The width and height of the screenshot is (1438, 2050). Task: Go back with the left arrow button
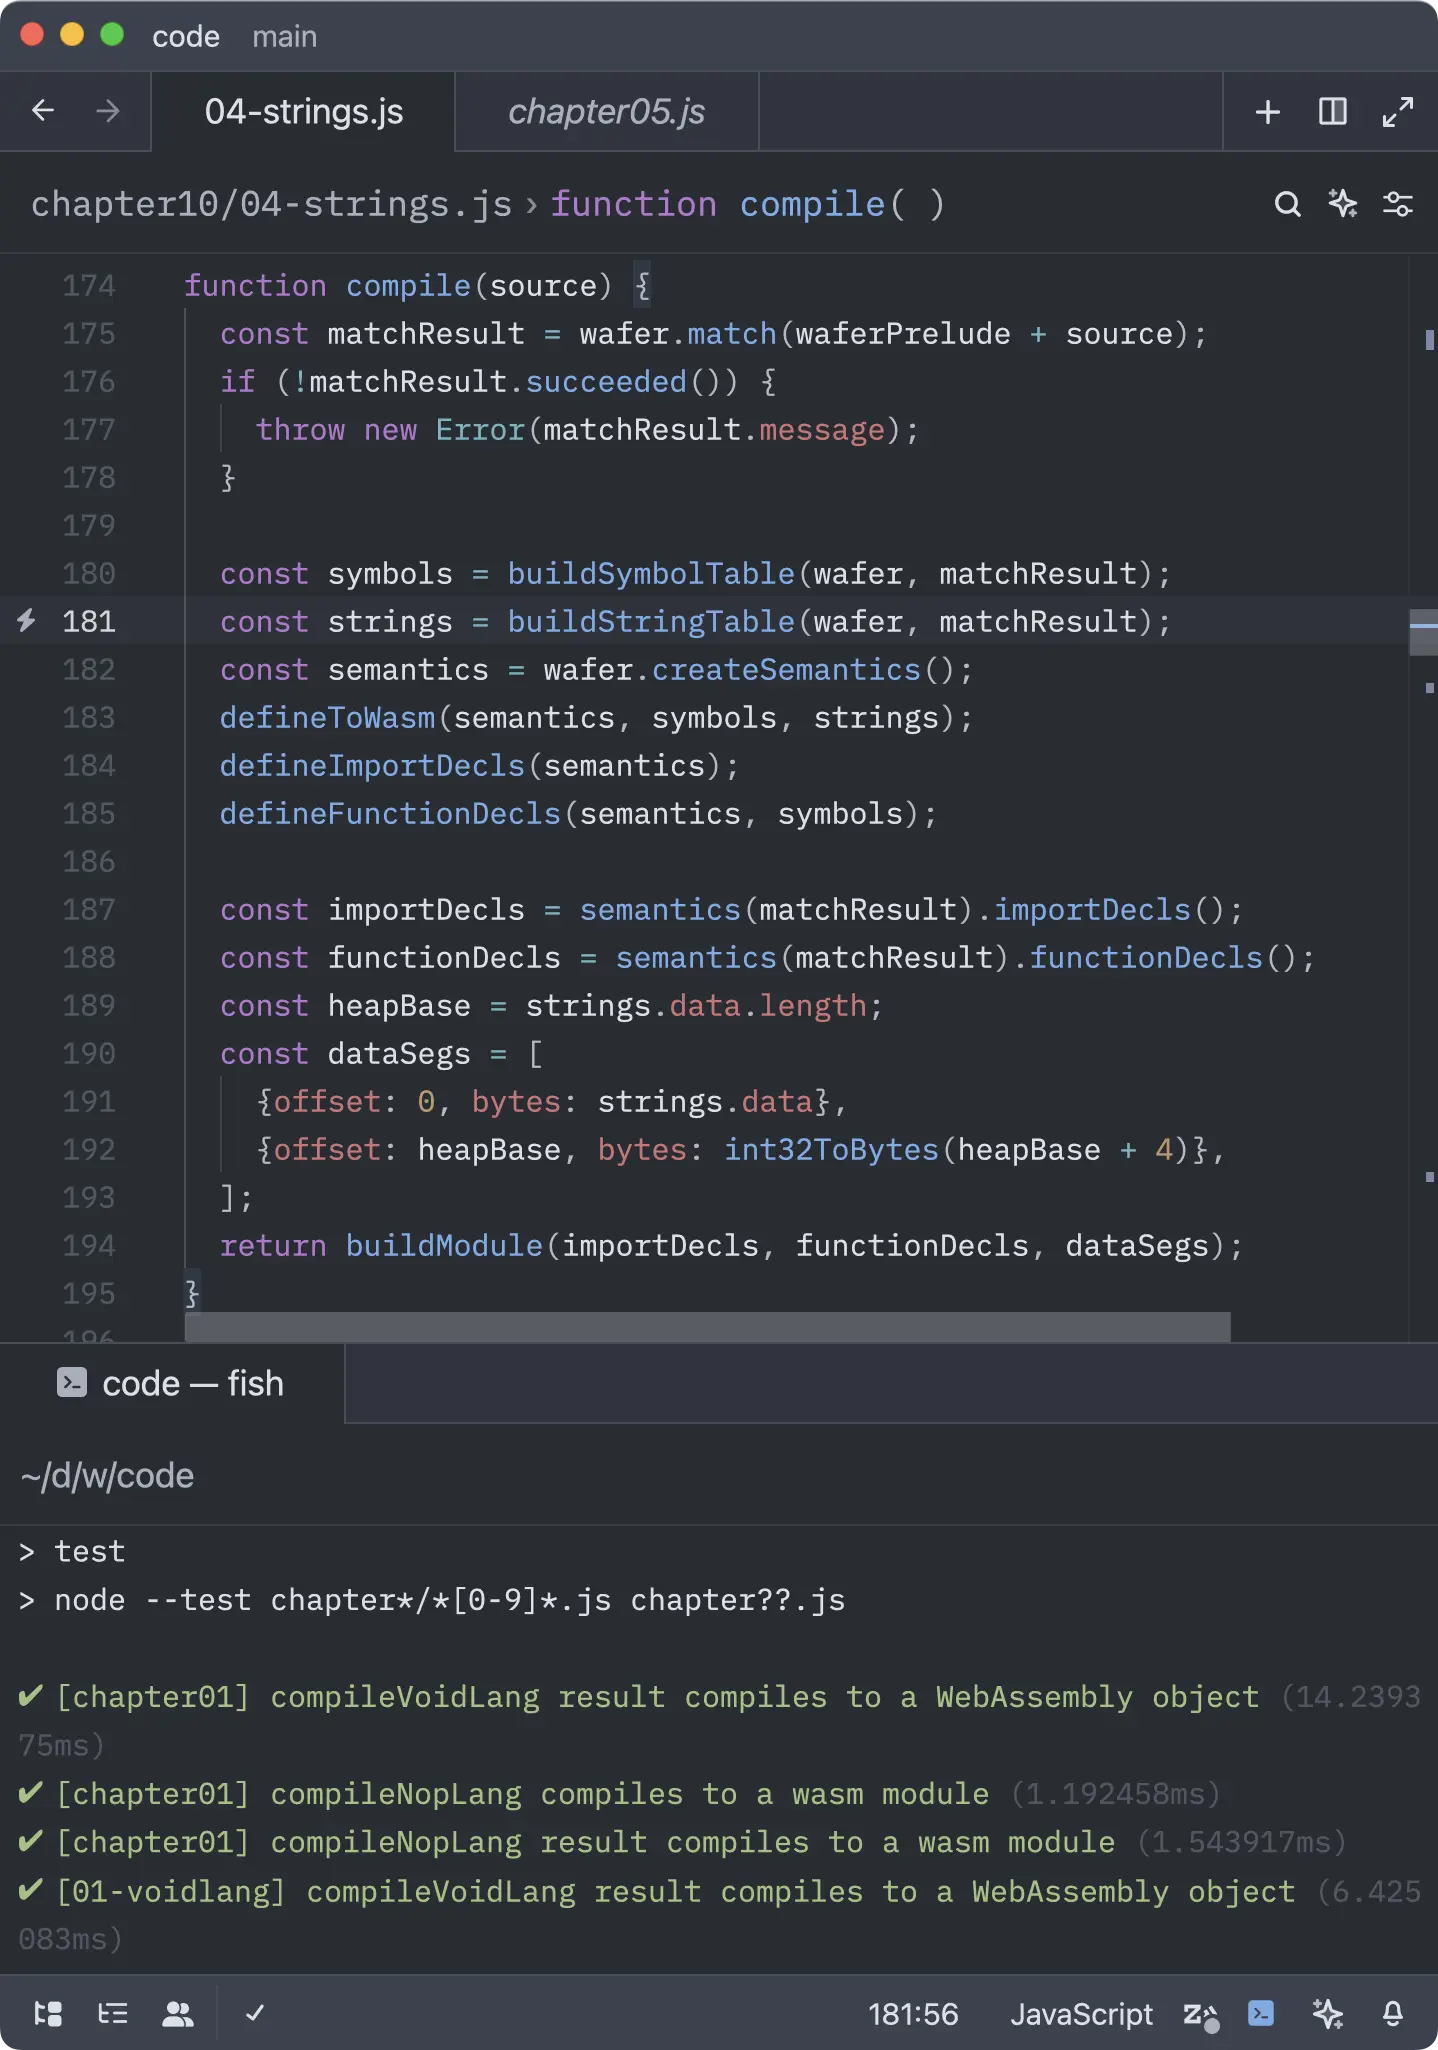pos(43,111)
